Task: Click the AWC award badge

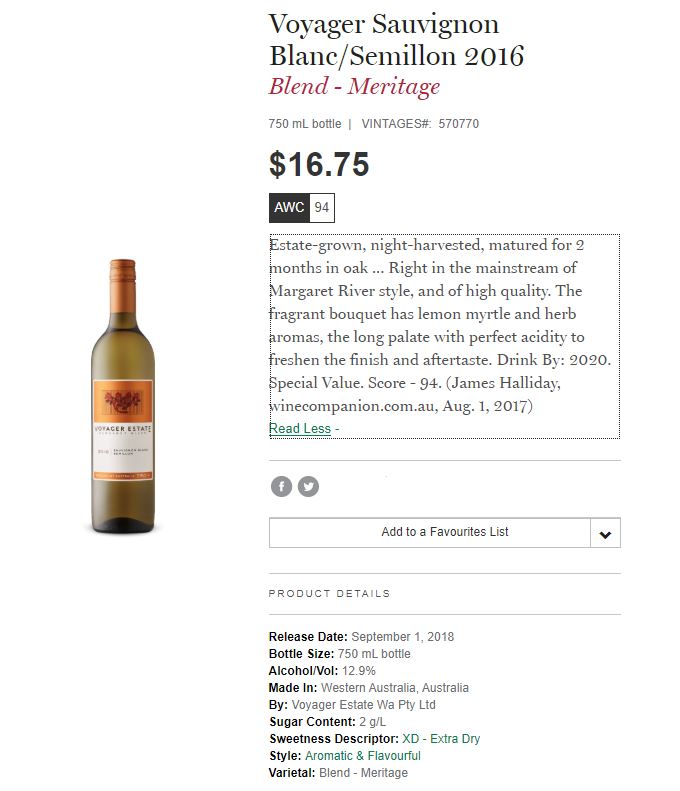Action: point(289,208)
